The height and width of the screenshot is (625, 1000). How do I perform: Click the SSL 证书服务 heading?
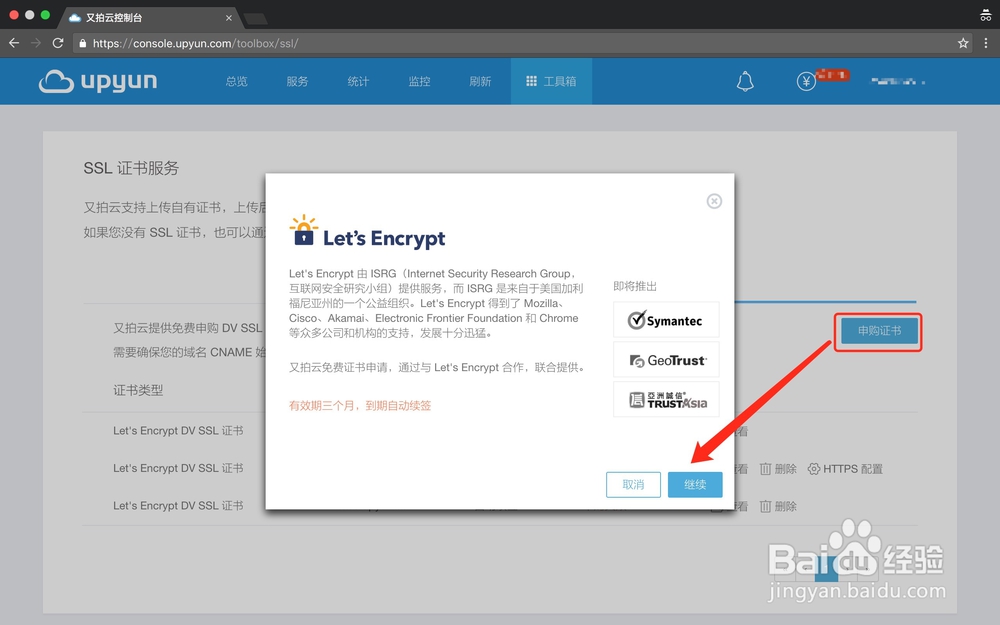(x=131, y=168)
